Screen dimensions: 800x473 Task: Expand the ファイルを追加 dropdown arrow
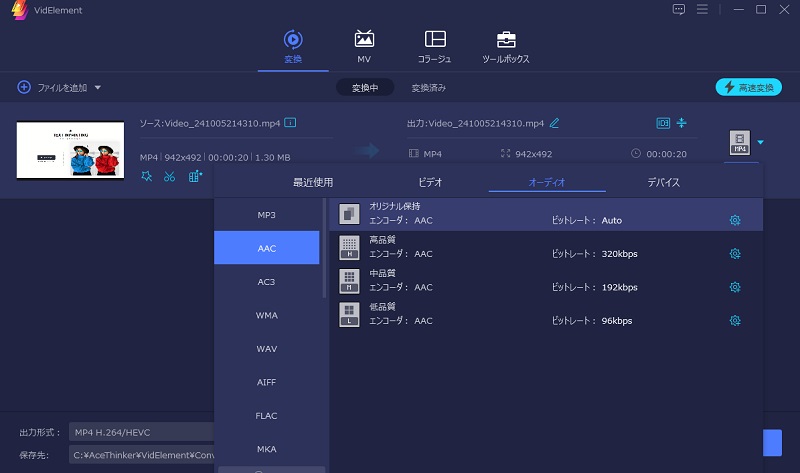click(x=97, y=88)
